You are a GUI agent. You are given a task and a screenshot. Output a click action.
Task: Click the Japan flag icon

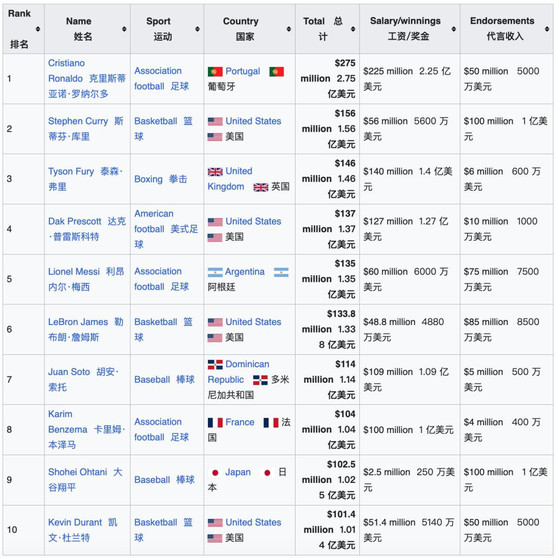point(215,473)
